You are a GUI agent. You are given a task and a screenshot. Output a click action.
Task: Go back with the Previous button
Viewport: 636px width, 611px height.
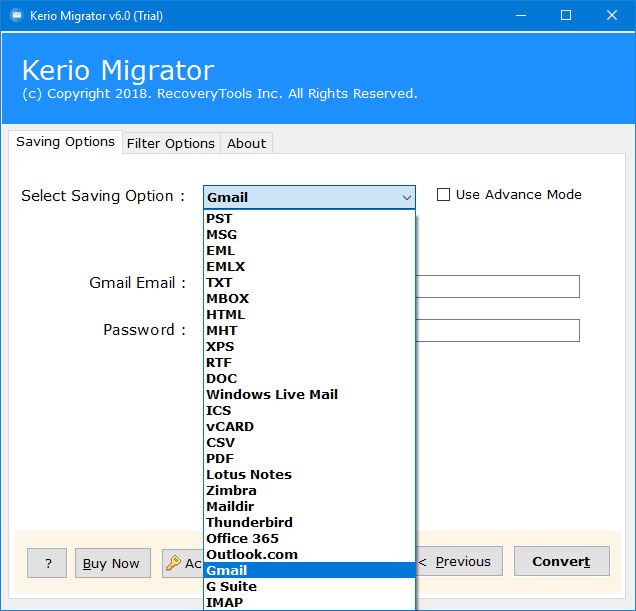[x=459, y=562]
